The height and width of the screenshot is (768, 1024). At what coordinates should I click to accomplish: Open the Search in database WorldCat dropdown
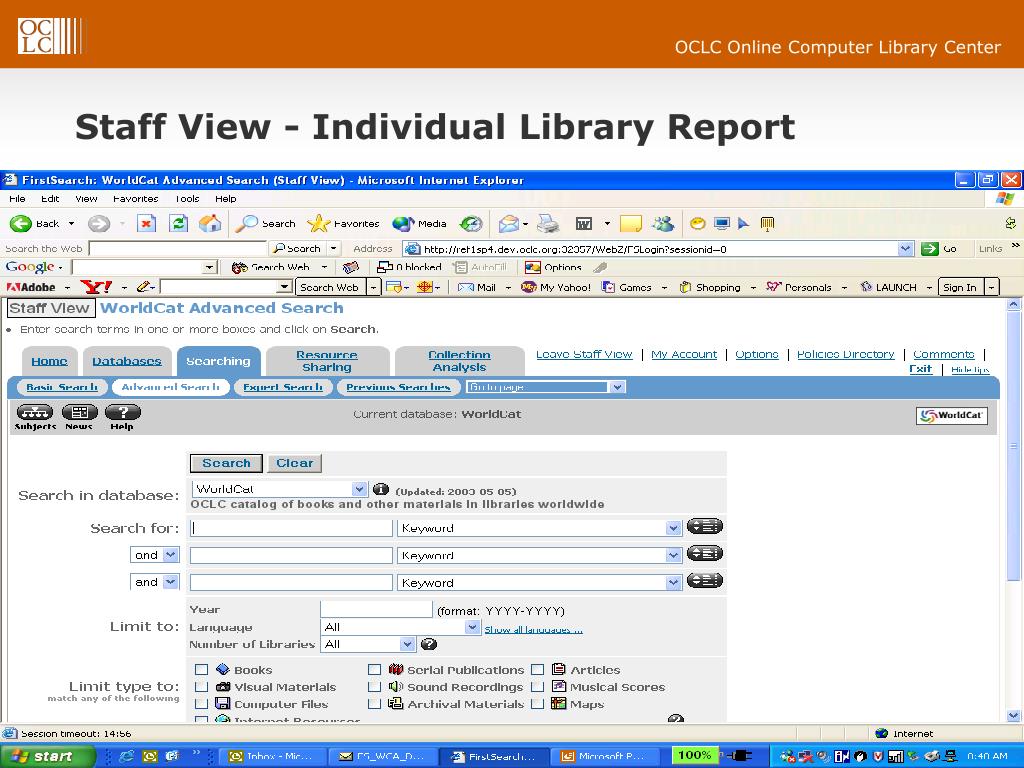[x=280, y=488]
